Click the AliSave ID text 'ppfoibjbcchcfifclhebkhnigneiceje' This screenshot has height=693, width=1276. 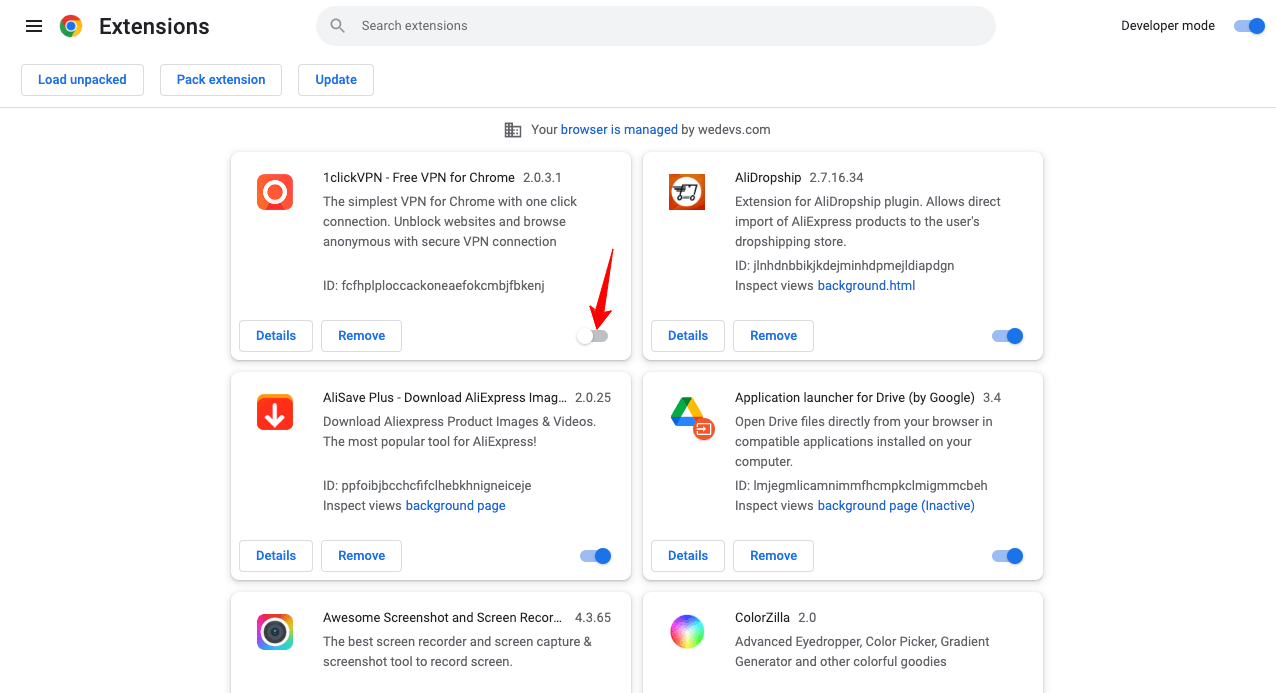(436, 486)
